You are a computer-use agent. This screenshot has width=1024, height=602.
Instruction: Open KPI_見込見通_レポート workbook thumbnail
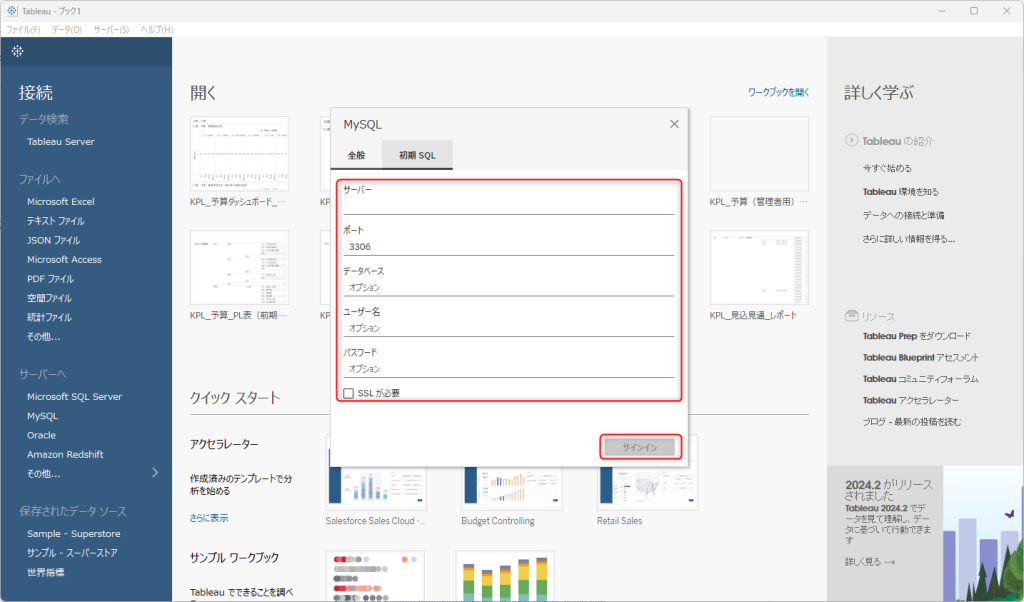tap(759, 267)
